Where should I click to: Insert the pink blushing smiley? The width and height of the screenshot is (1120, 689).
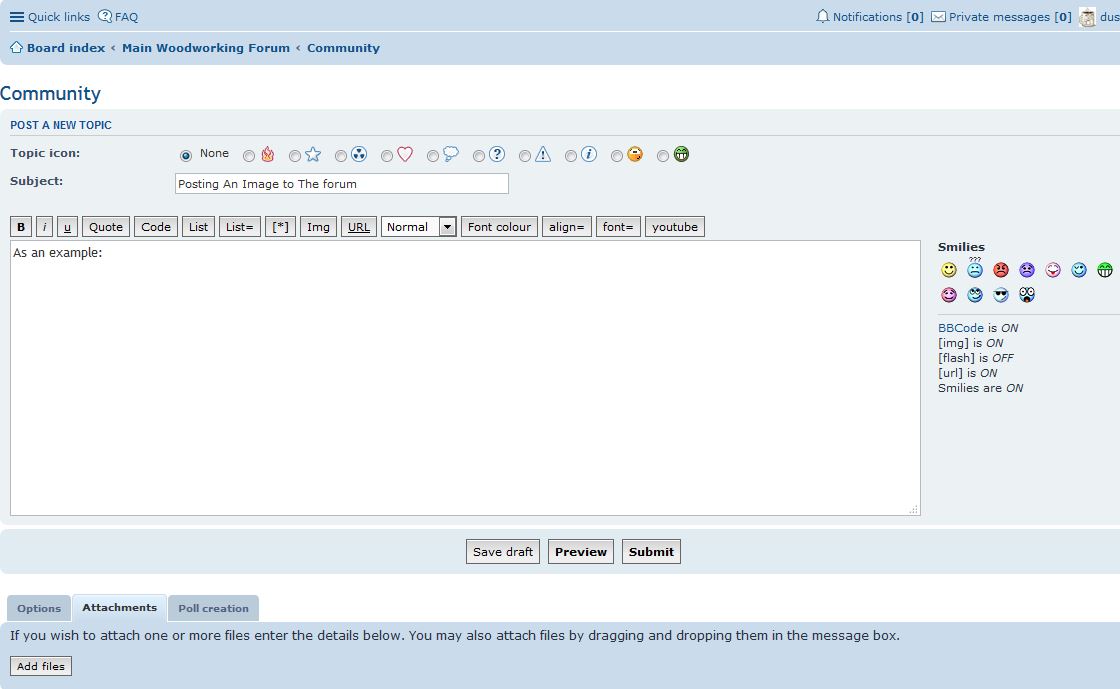pos(949,295)
